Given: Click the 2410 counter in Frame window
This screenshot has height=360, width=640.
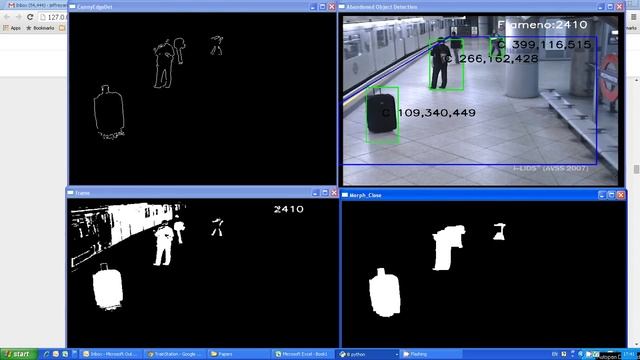Looking at the screenshot, I should pos(289,209).
